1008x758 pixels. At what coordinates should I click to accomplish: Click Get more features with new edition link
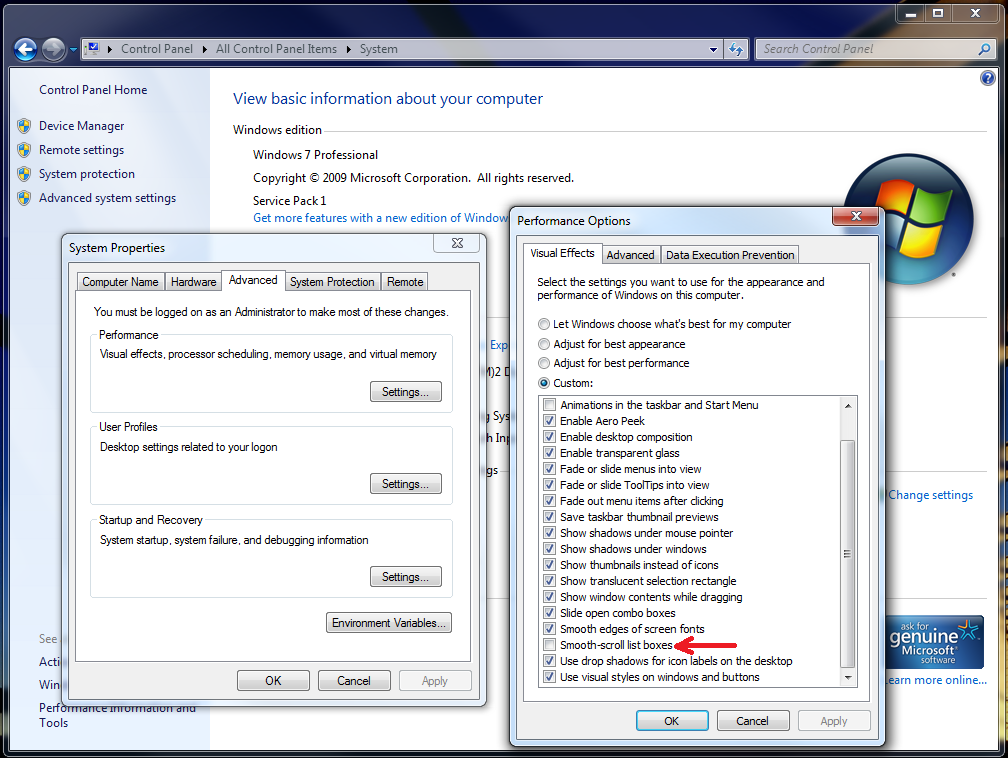pyautogui.click(x=381, y=218)
